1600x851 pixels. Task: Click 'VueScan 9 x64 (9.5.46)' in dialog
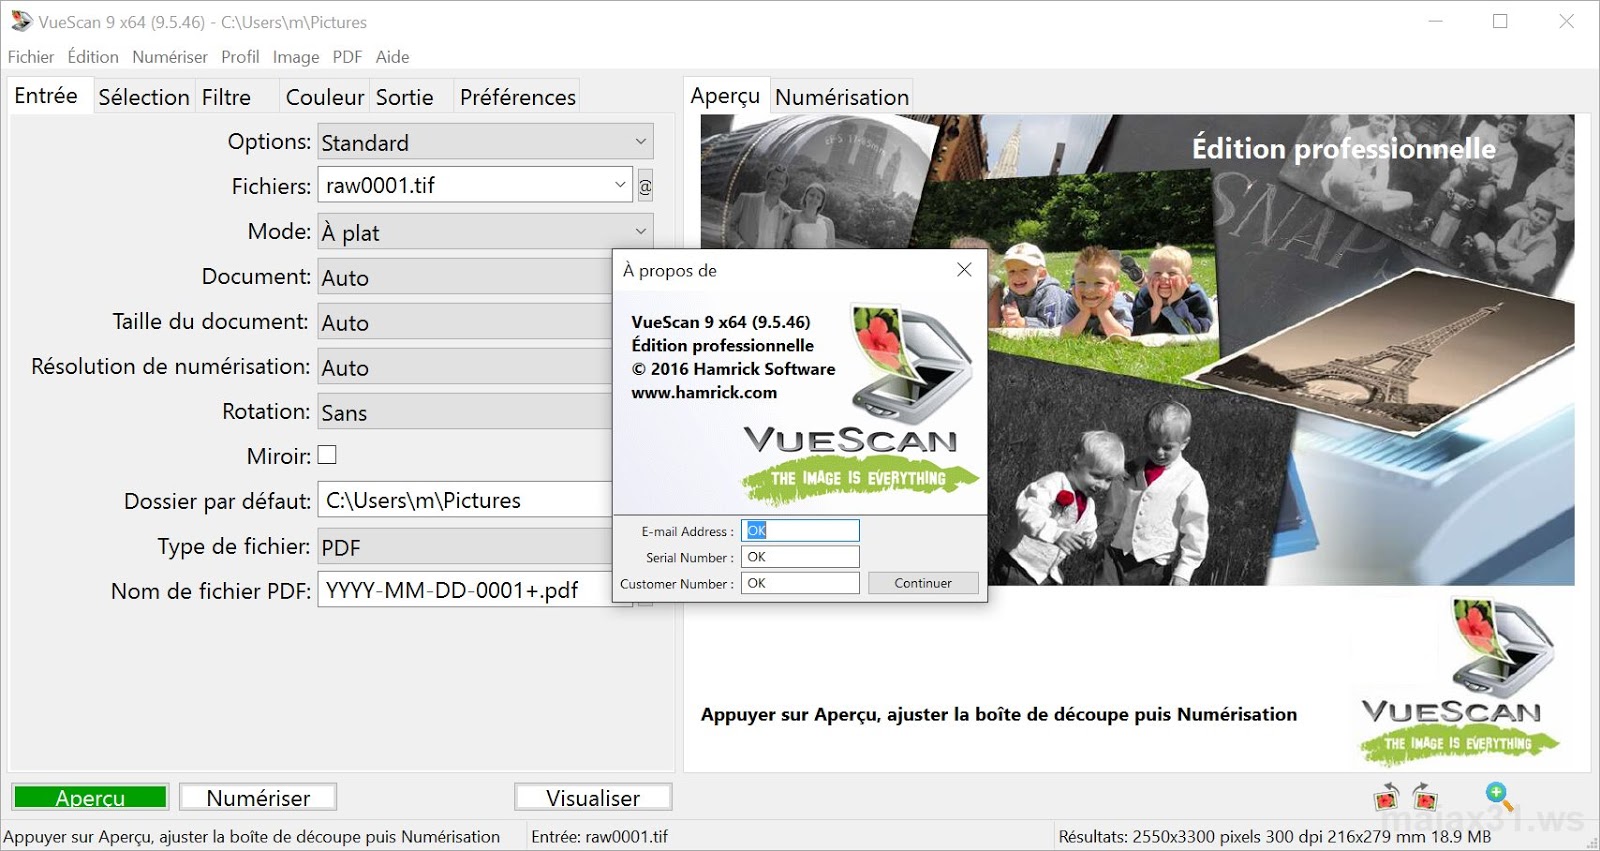721,322
